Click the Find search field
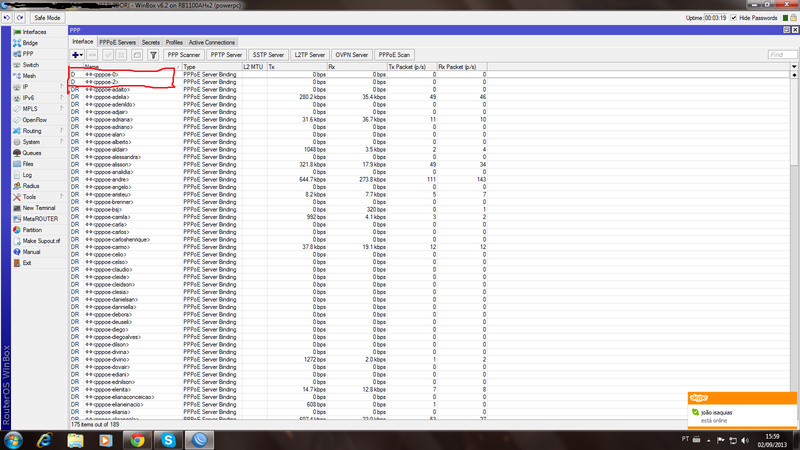This screenshot has height=450, width=800. (x=782, y=55)
